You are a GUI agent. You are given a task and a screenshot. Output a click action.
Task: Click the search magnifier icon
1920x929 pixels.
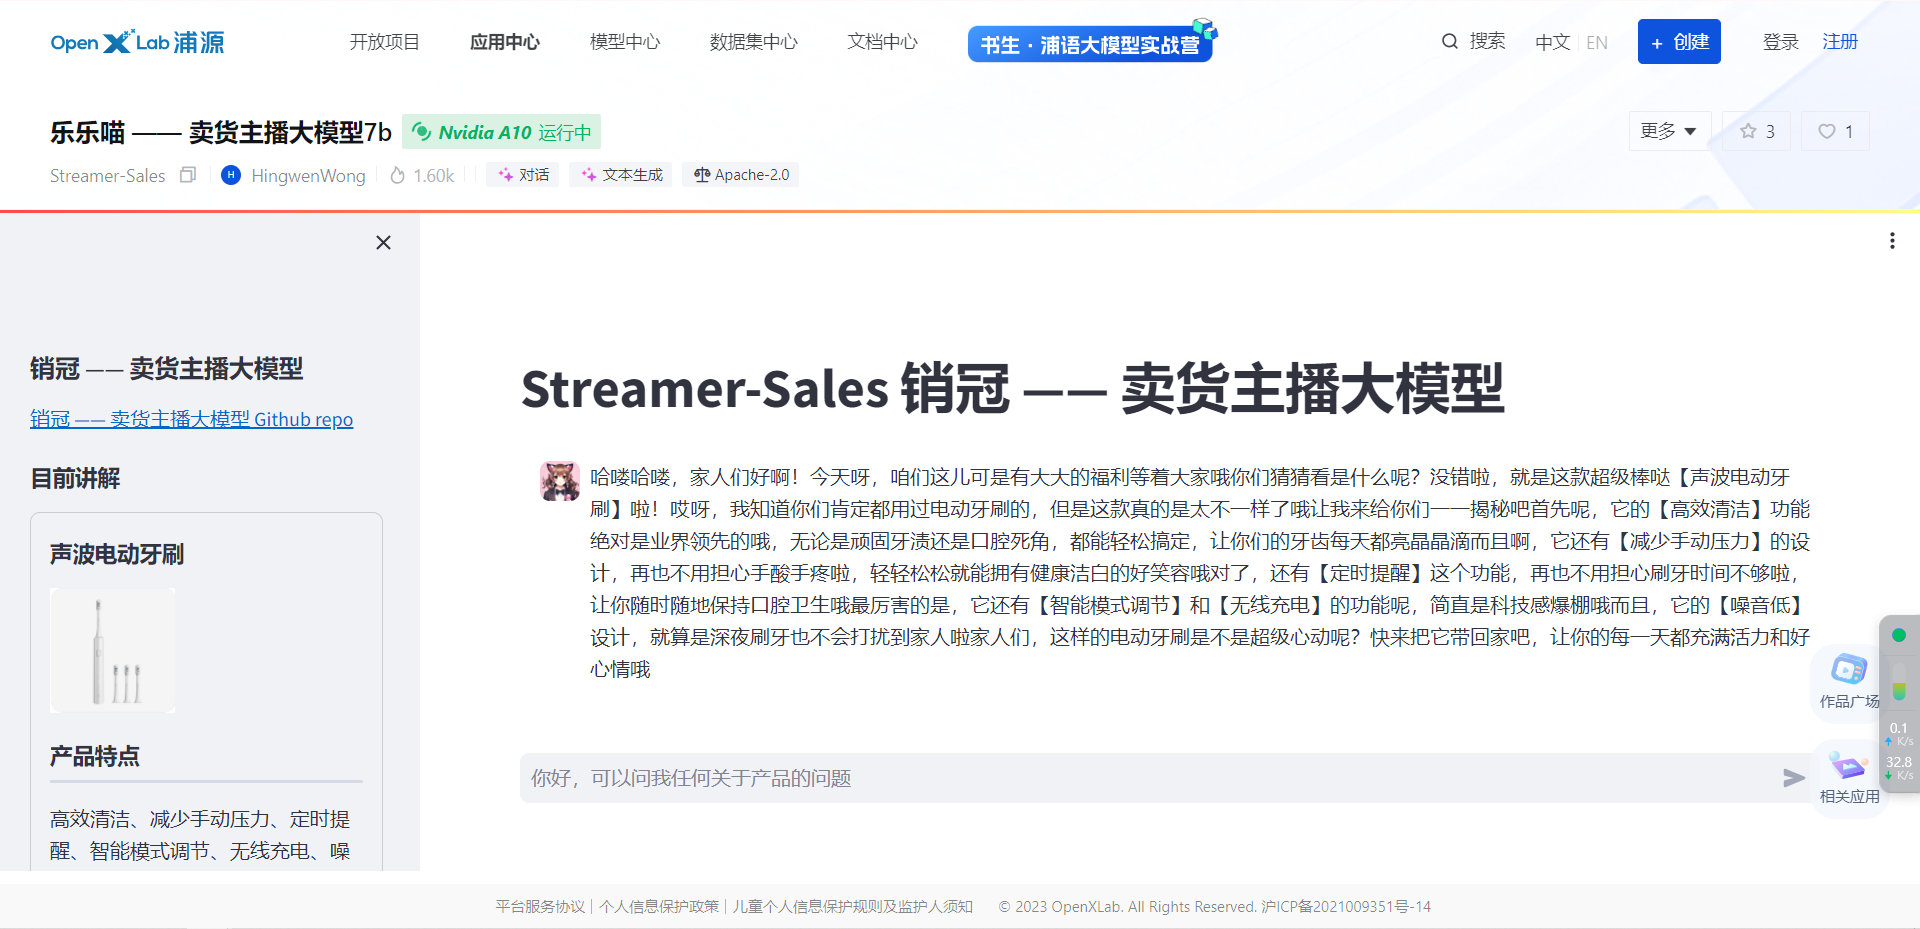pos(1450,42)
